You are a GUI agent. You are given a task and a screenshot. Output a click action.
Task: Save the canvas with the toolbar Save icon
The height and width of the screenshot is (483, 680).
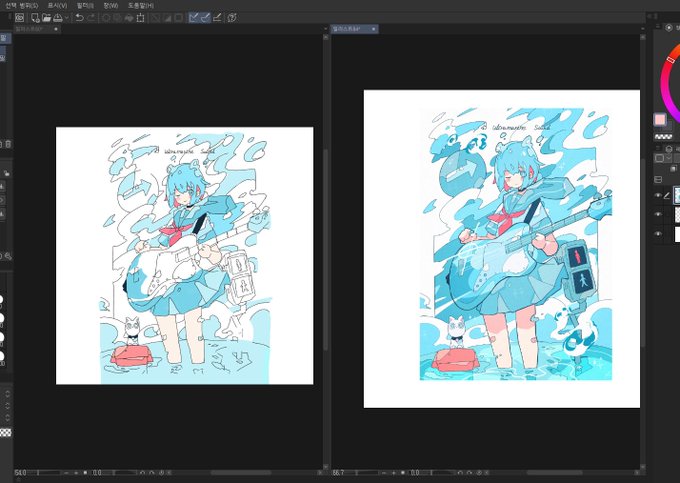coord(57,18)
